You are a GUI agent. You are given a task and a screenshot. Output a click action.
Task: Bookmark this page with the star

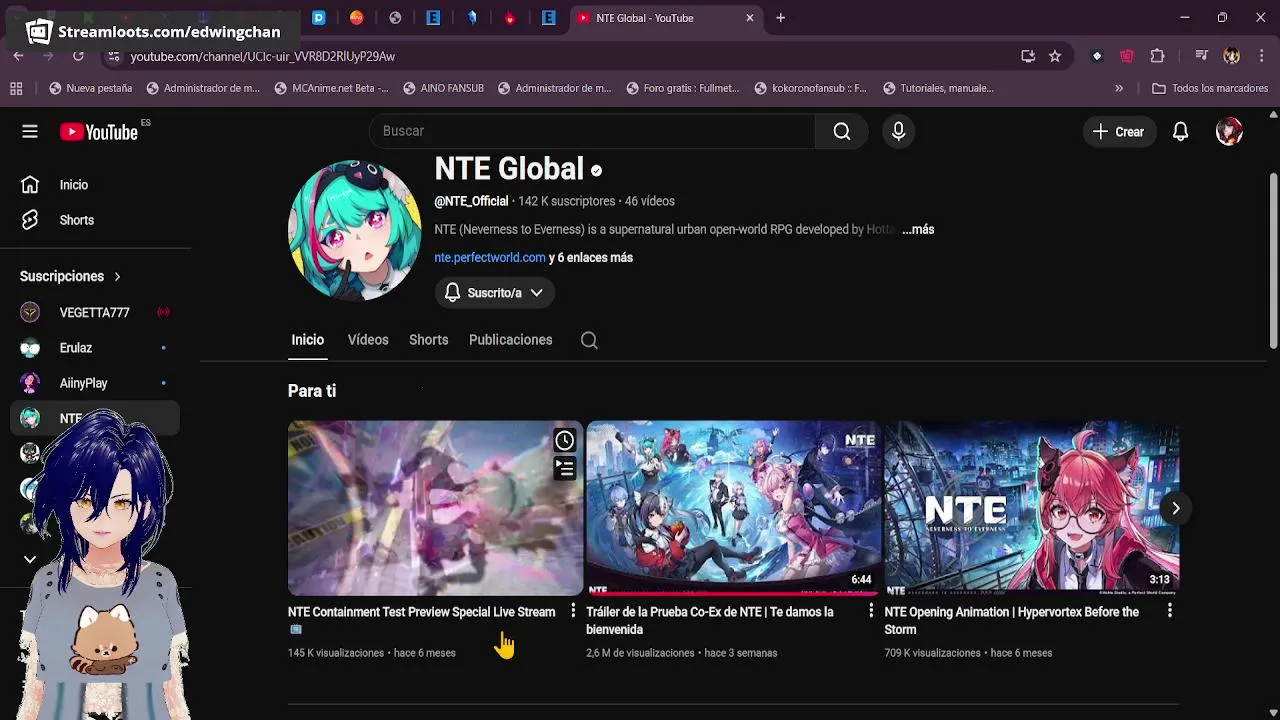(x=1055, y=56)
